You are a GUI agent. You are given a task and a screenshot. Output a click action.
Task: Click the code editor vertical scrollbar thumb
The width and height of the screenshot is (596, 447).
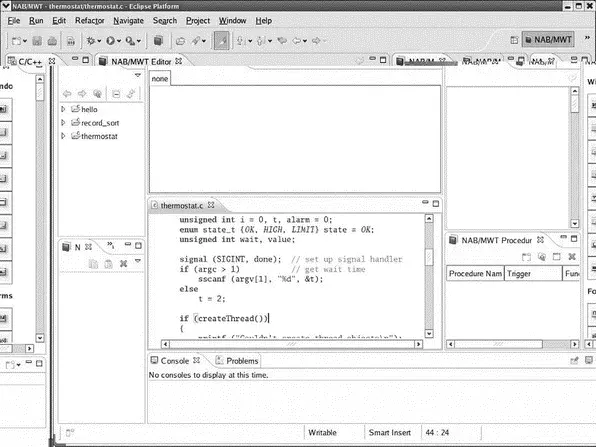[429, 257]
